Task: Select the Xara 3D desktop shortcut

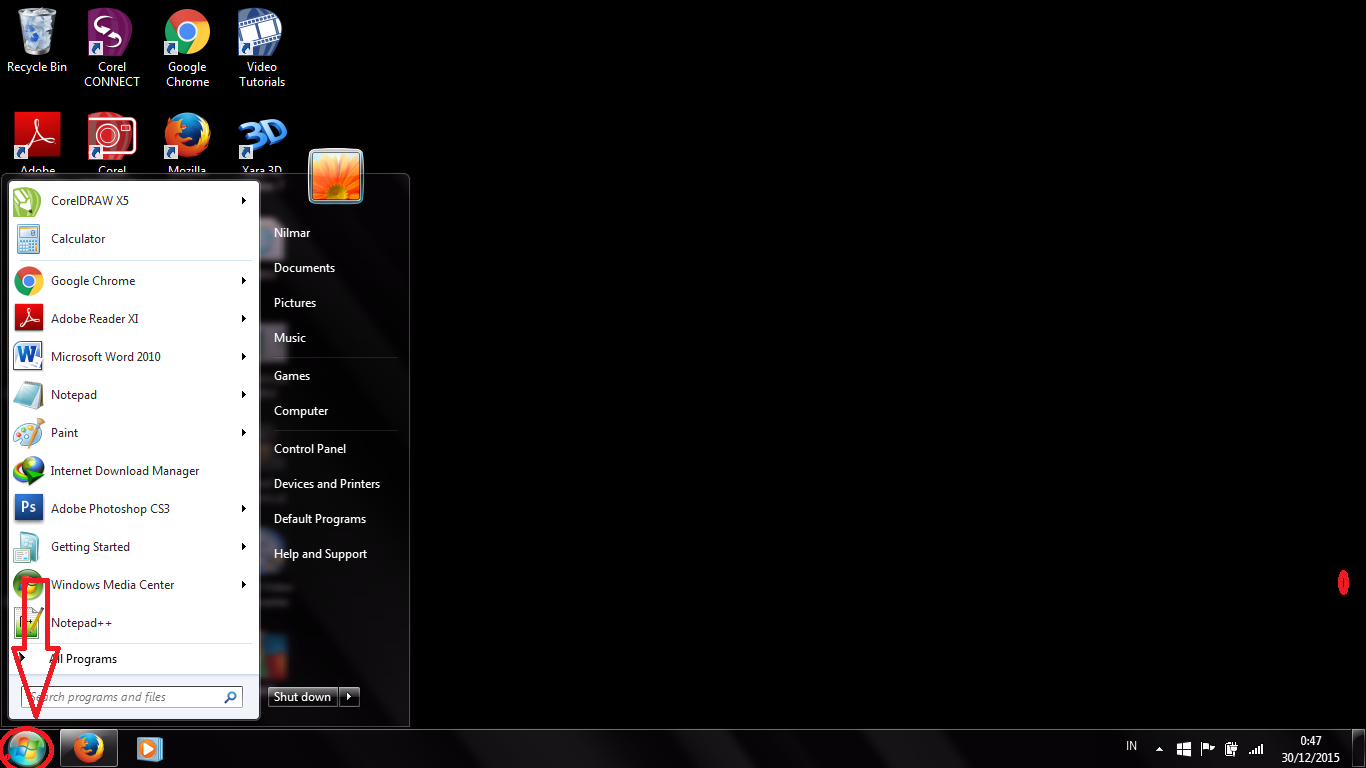Action: [x=262, y=144]
